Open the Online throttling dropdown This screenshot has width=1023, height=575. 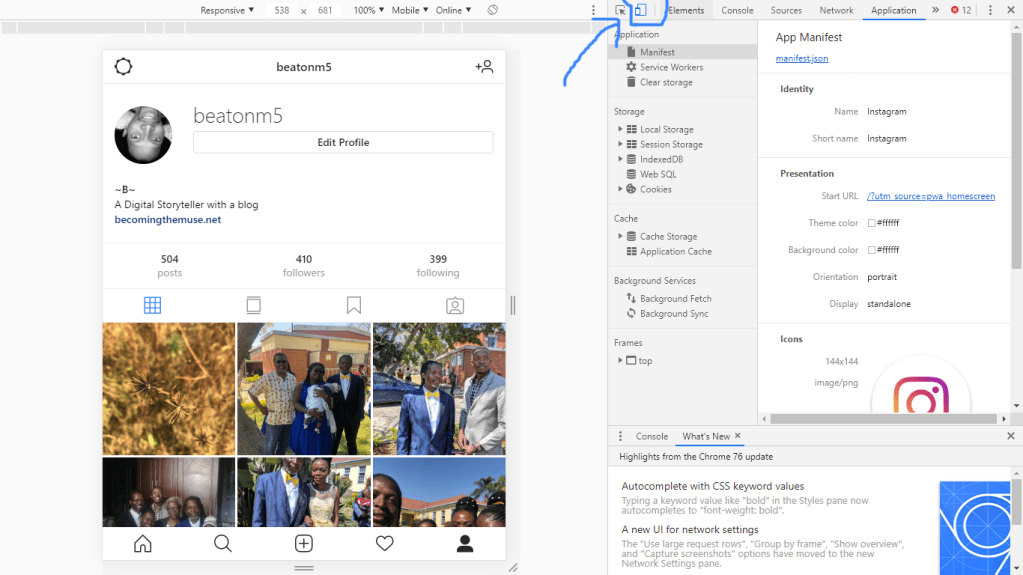point(453,10)
